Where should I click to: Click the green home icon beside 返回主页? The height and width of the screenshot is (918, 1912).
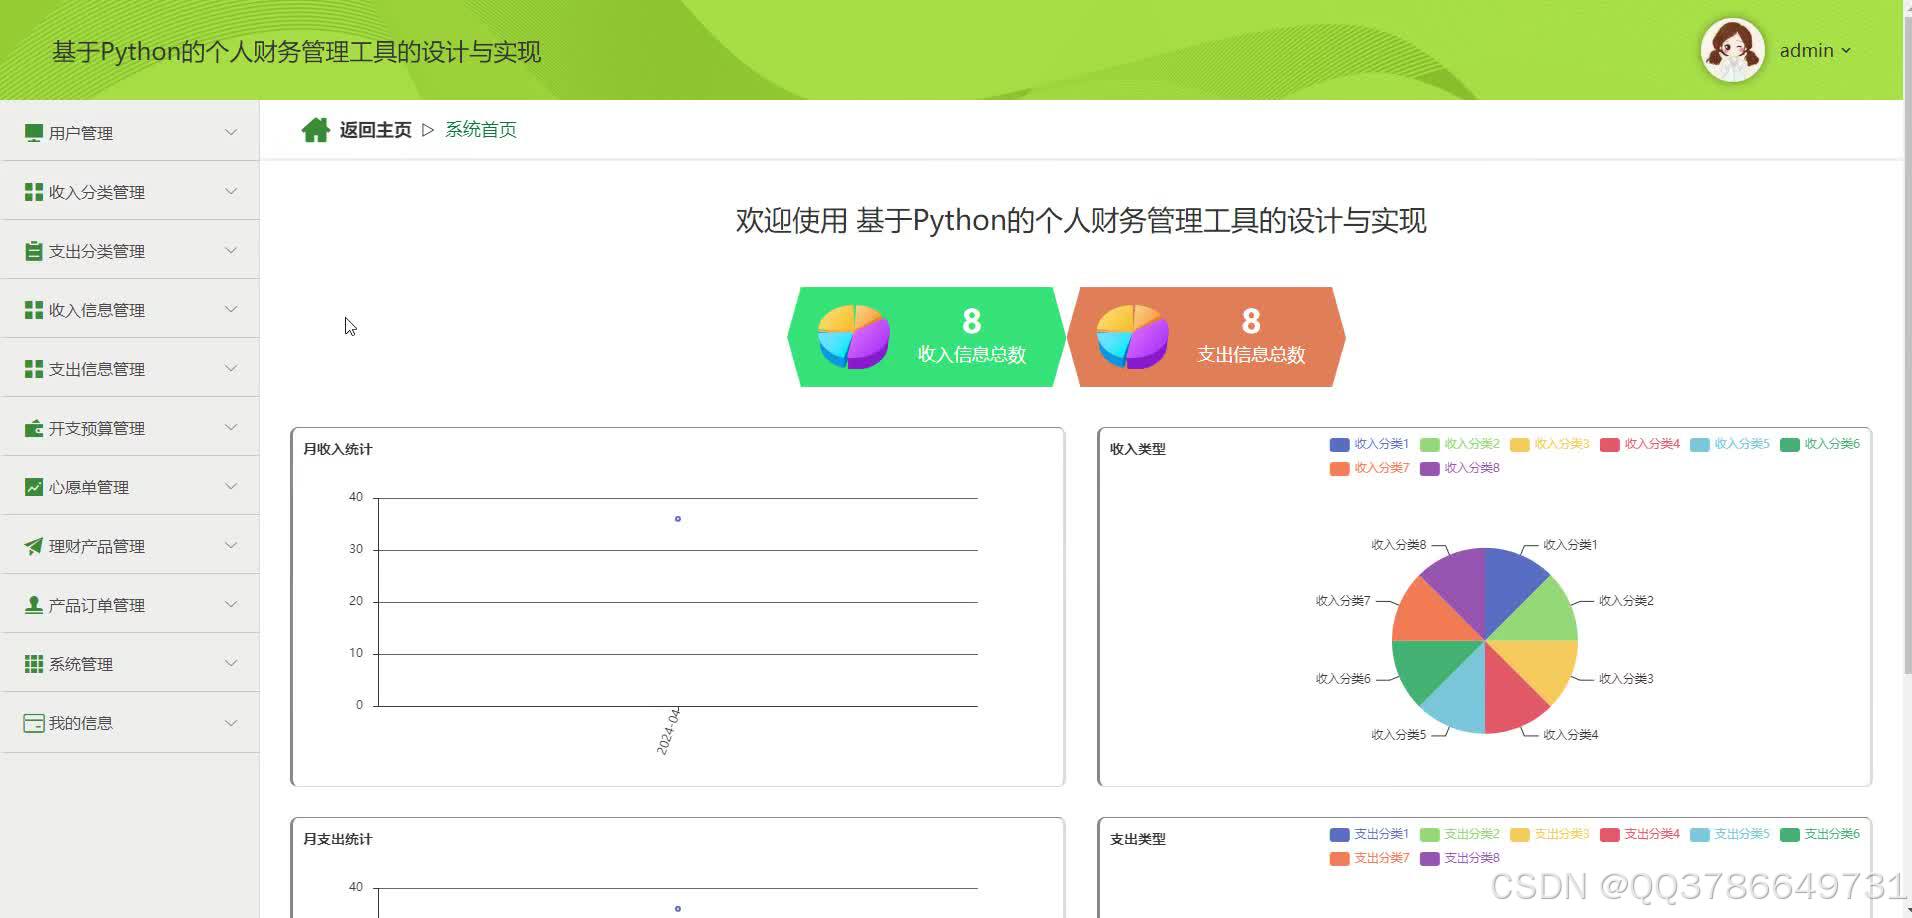click(x=315, y=128)
